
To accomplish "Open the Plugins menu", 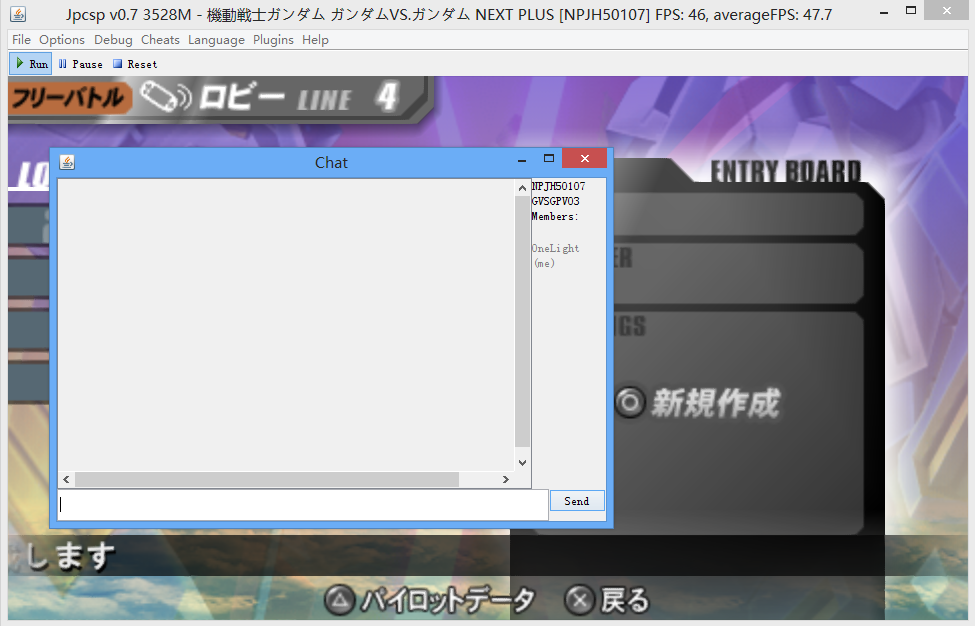I will click(273, 40).
